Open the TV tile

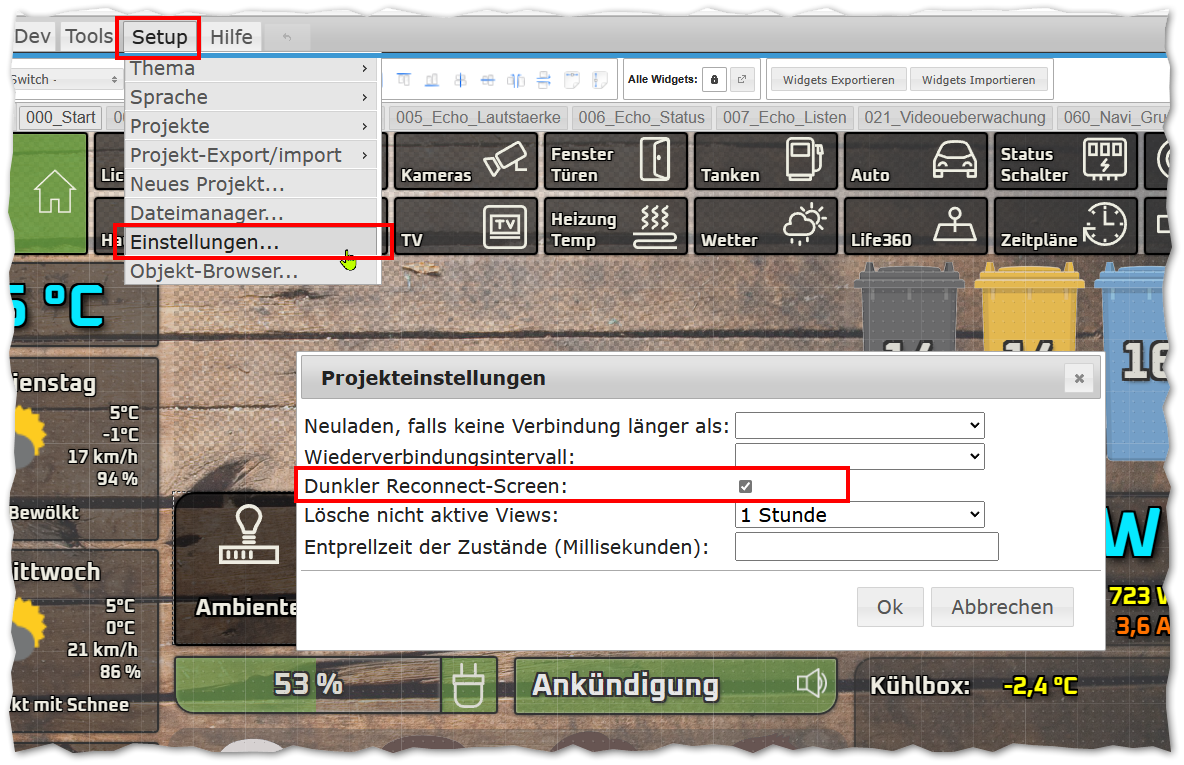466,226
